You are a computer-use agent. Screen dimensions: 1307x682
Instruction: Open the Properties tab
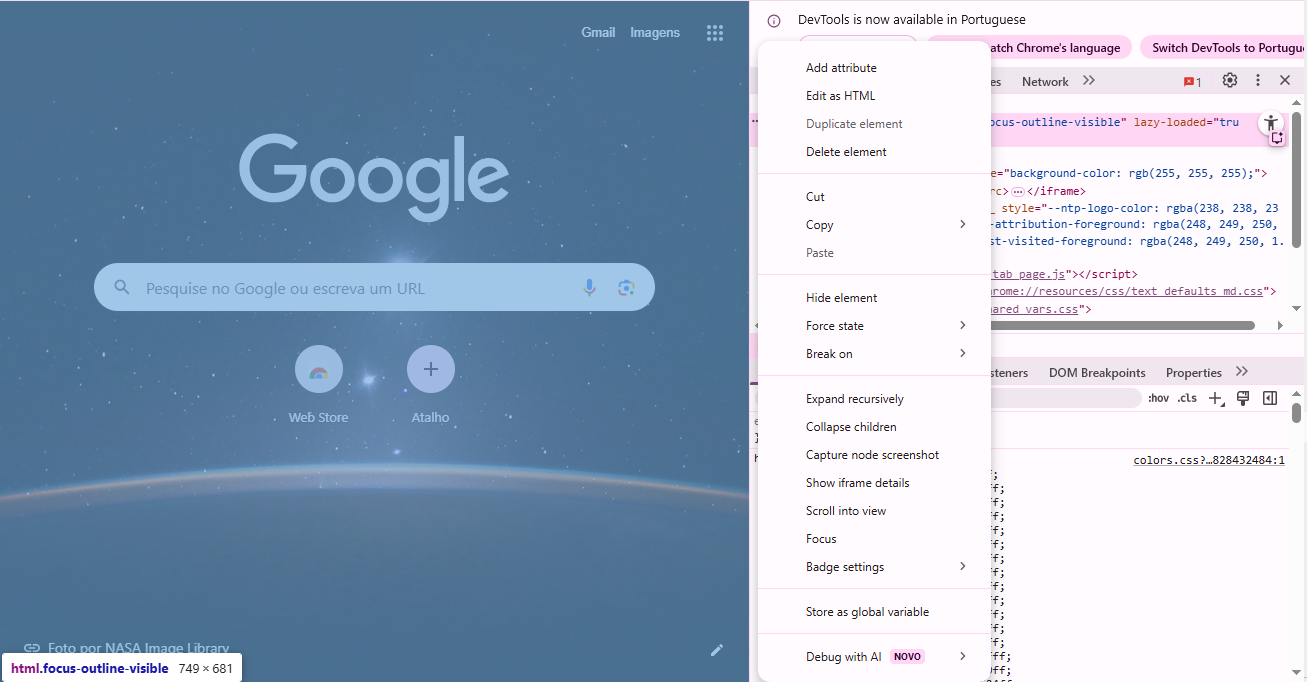coord(1193,373)
